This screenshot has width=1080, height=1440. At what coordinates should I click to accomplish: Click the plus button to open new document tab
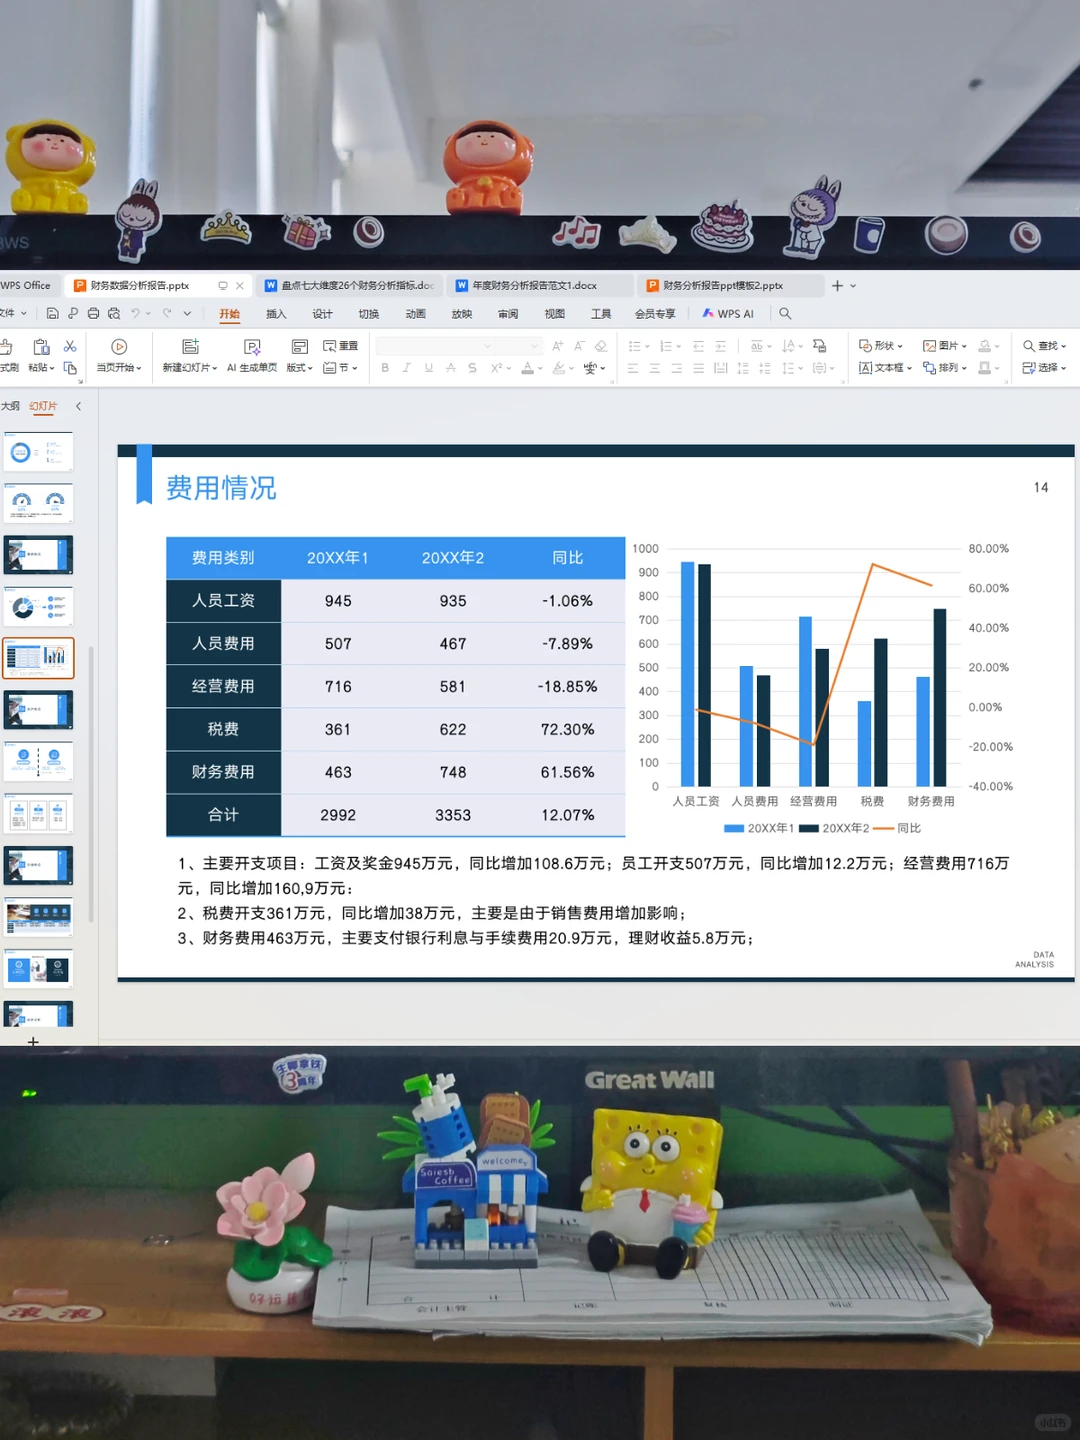pos(836,285)
